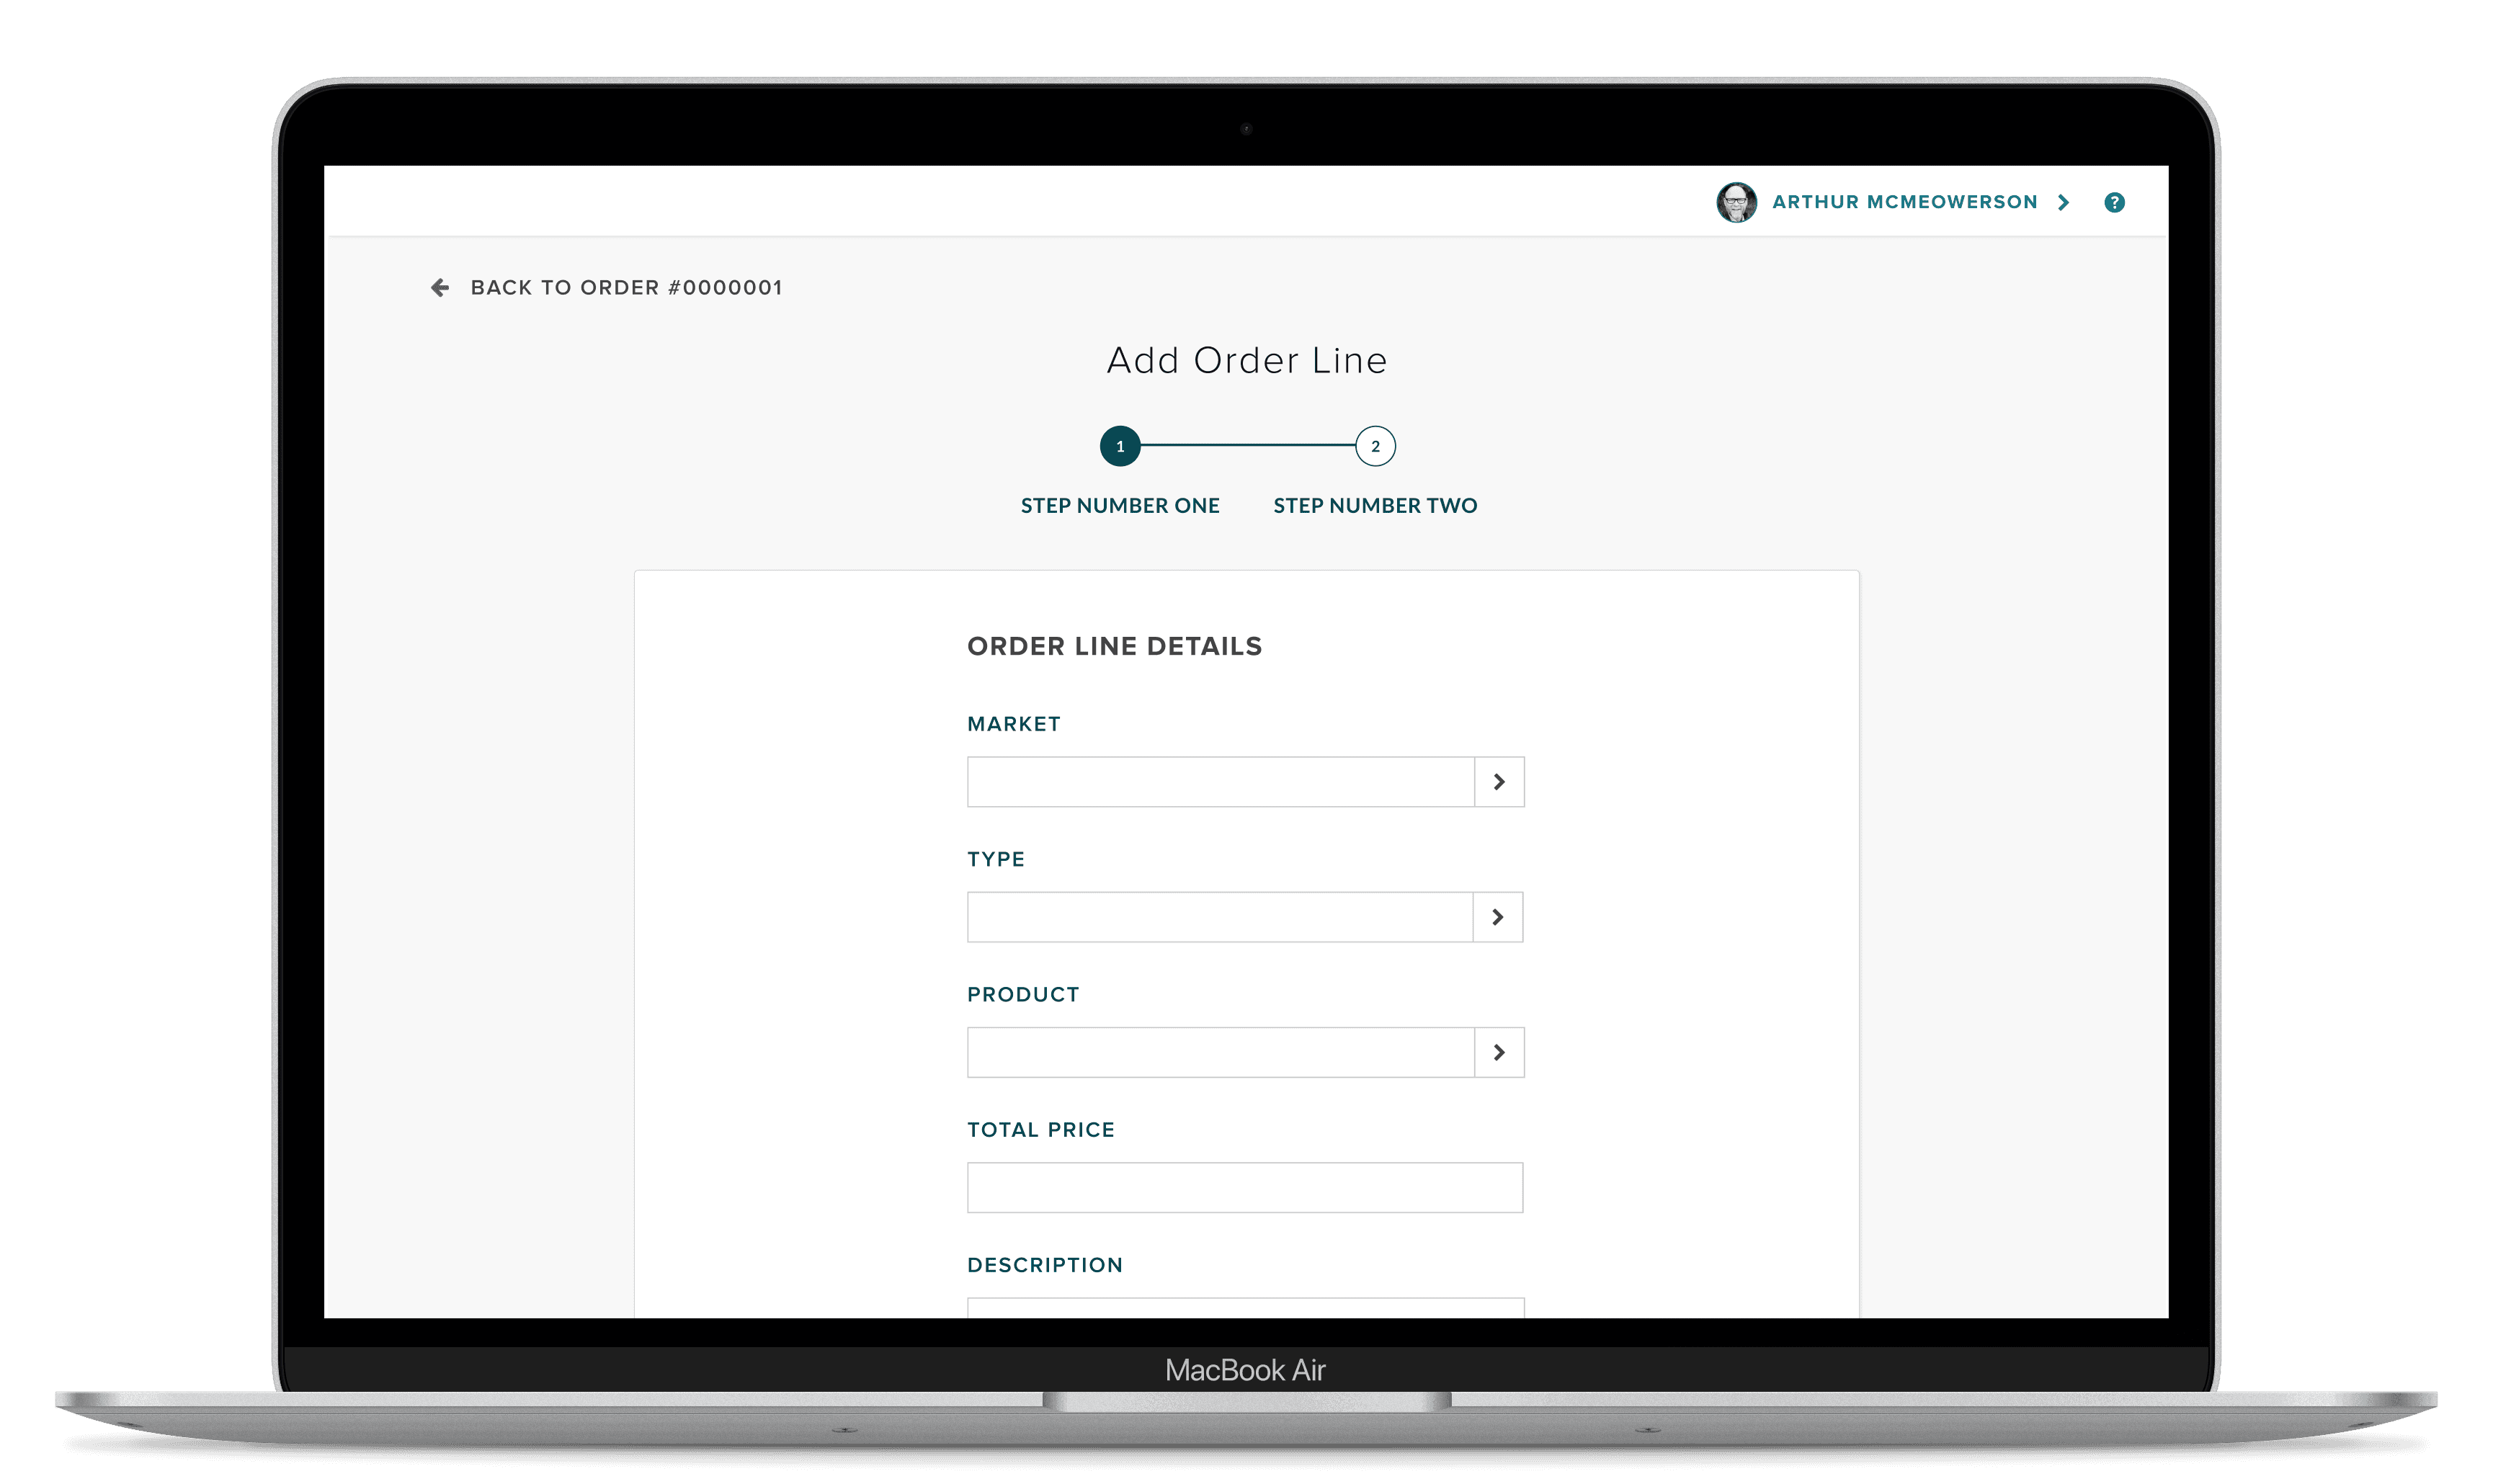Expand the user menu chevron

pos(2063,202)
